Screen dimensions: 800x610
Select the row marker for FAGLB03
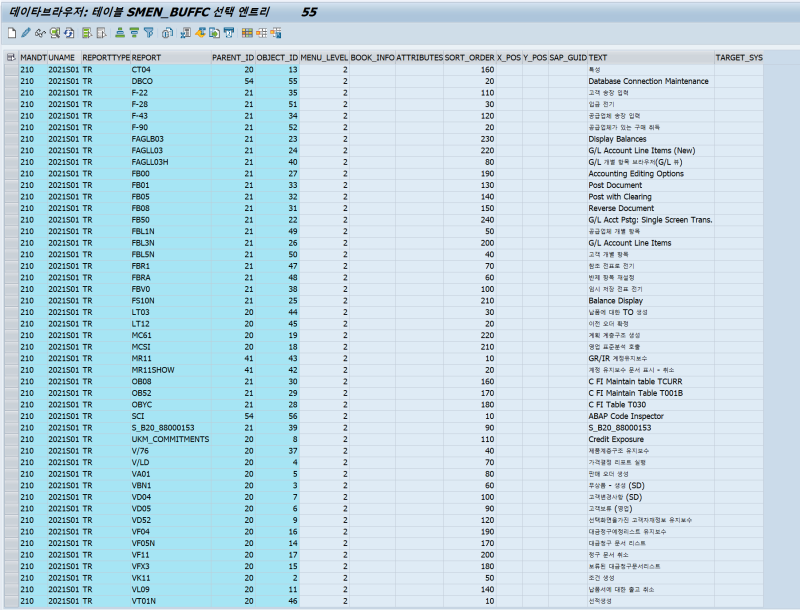[x=11, y=139]
